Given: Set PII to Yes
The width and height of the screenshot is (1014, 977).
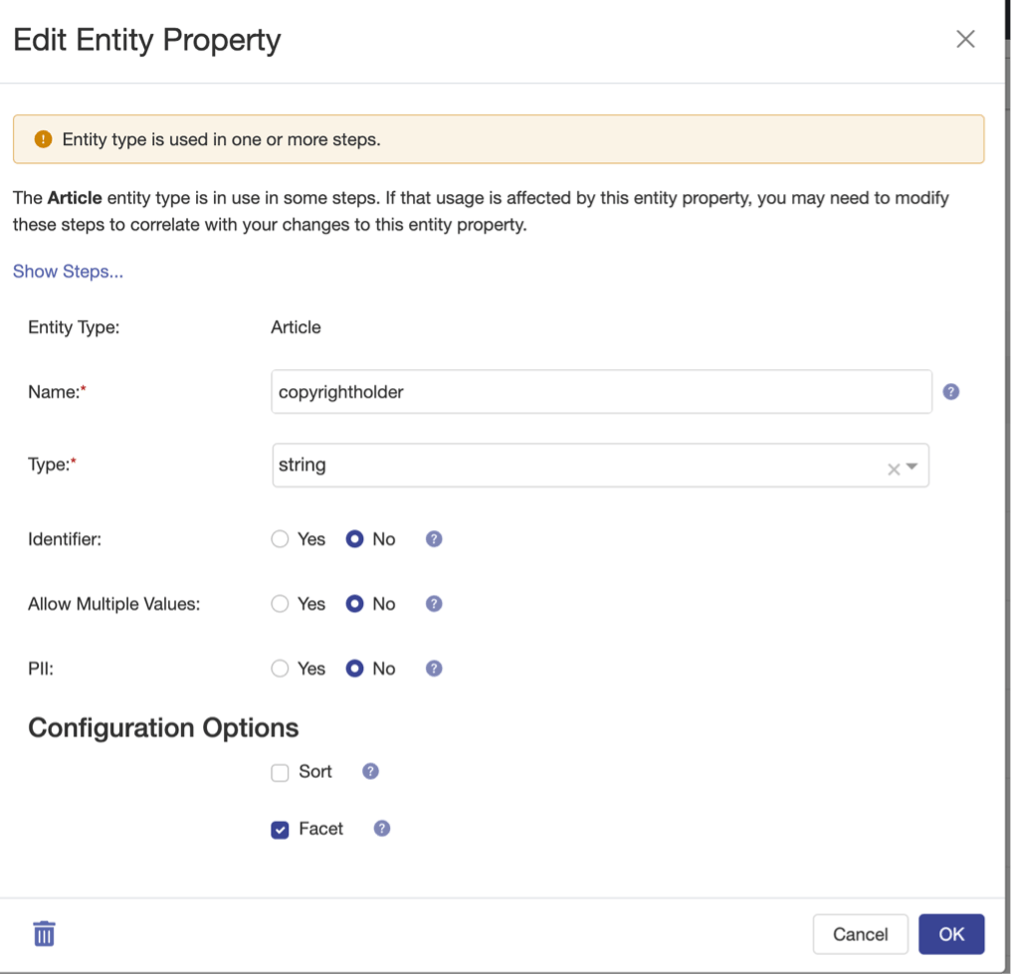Looking at the screenshot, I should [280, 669].
